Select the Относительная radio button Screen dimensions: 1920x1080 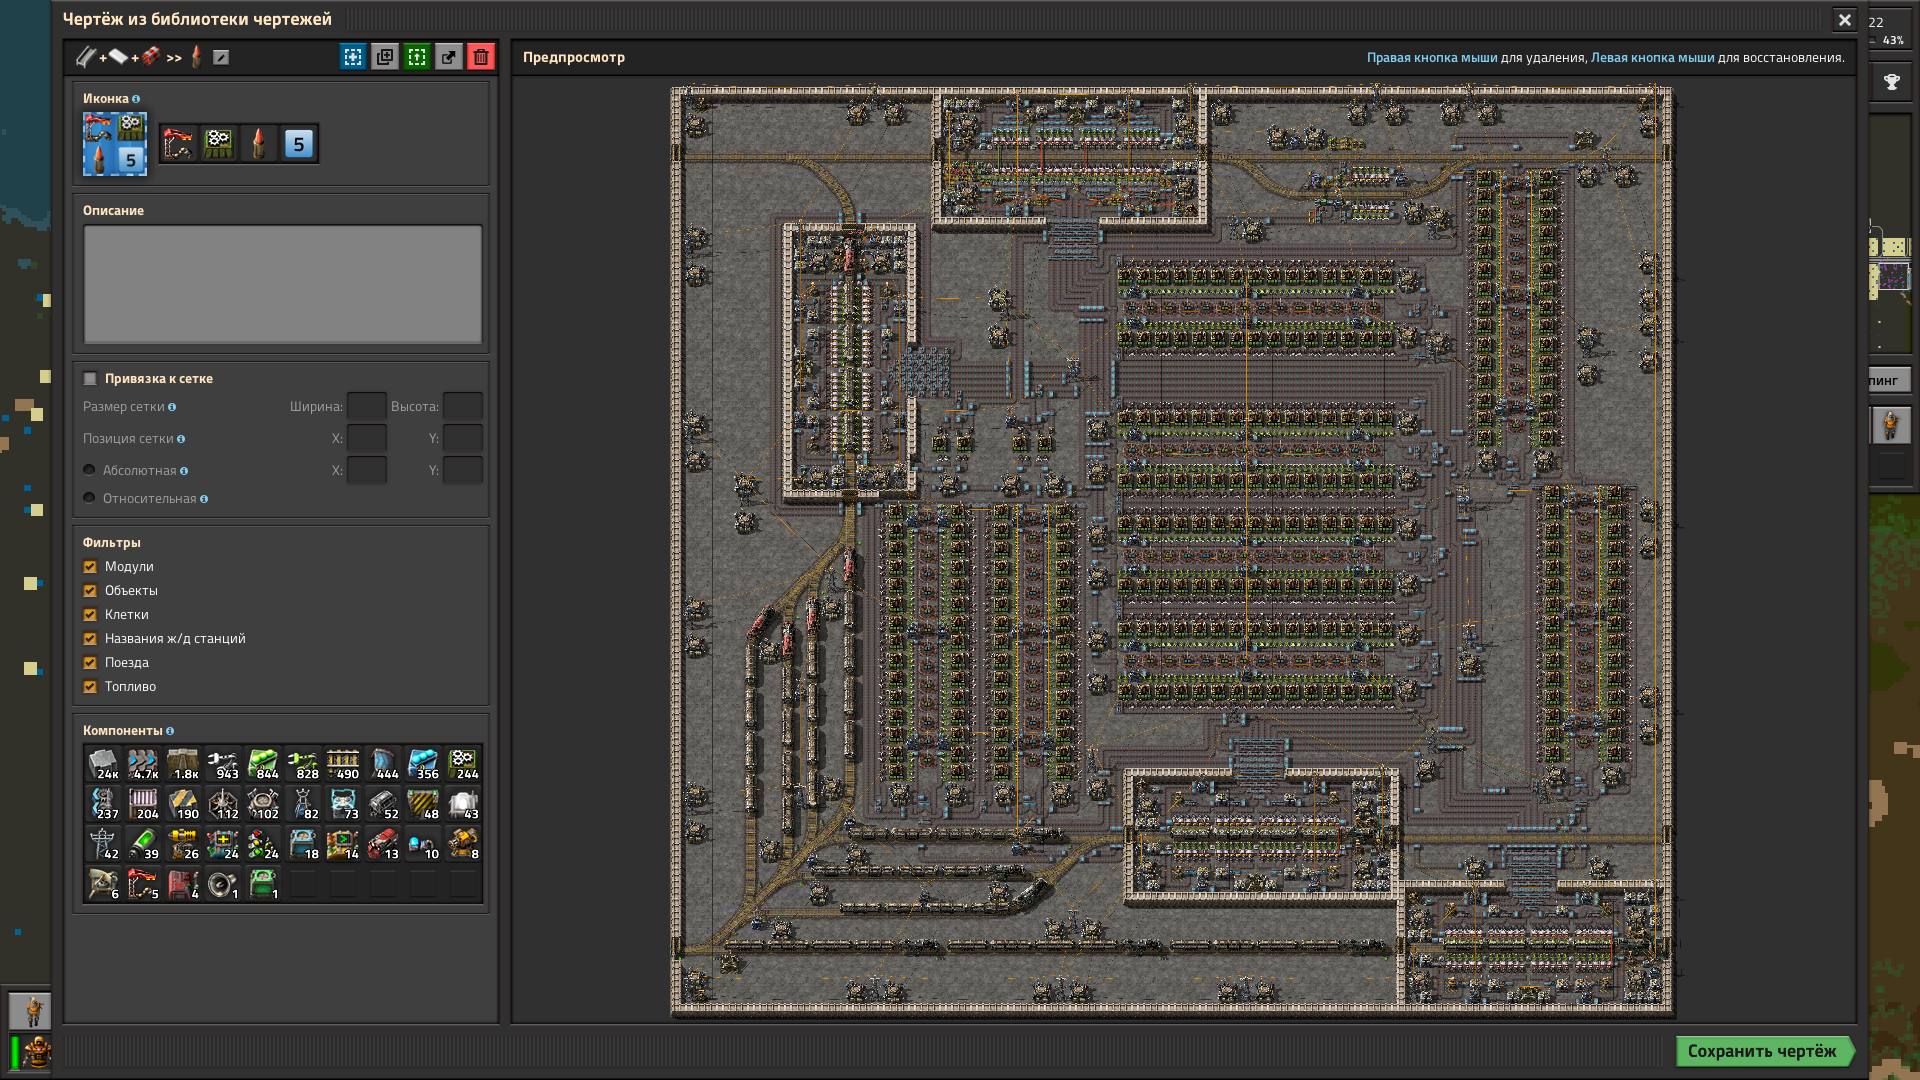click(x=89, y=498)
